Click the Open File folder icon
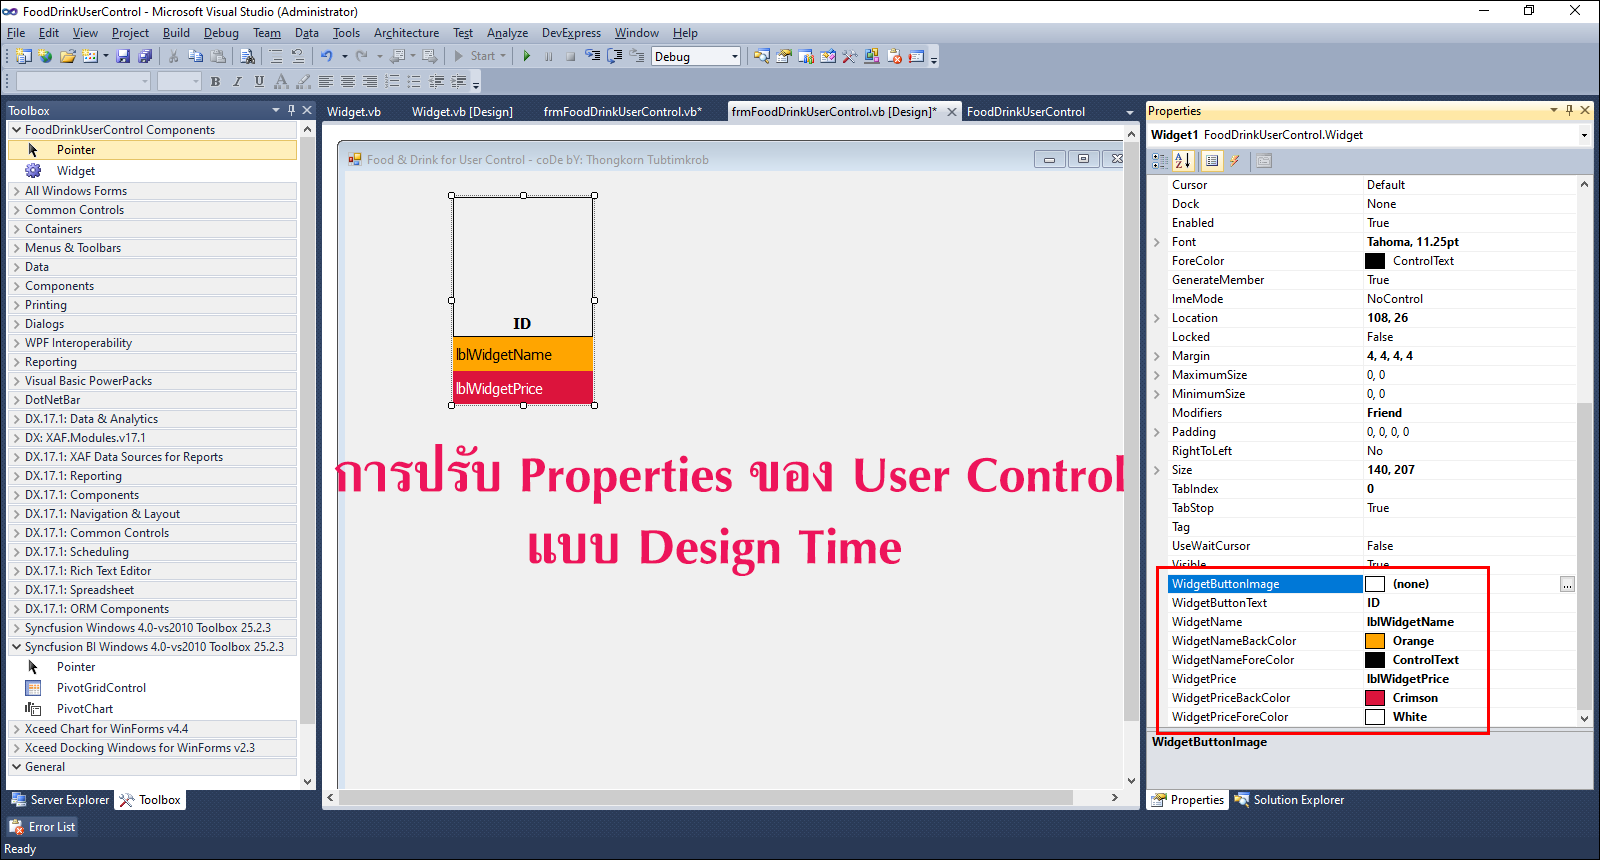 pos(67,57)
